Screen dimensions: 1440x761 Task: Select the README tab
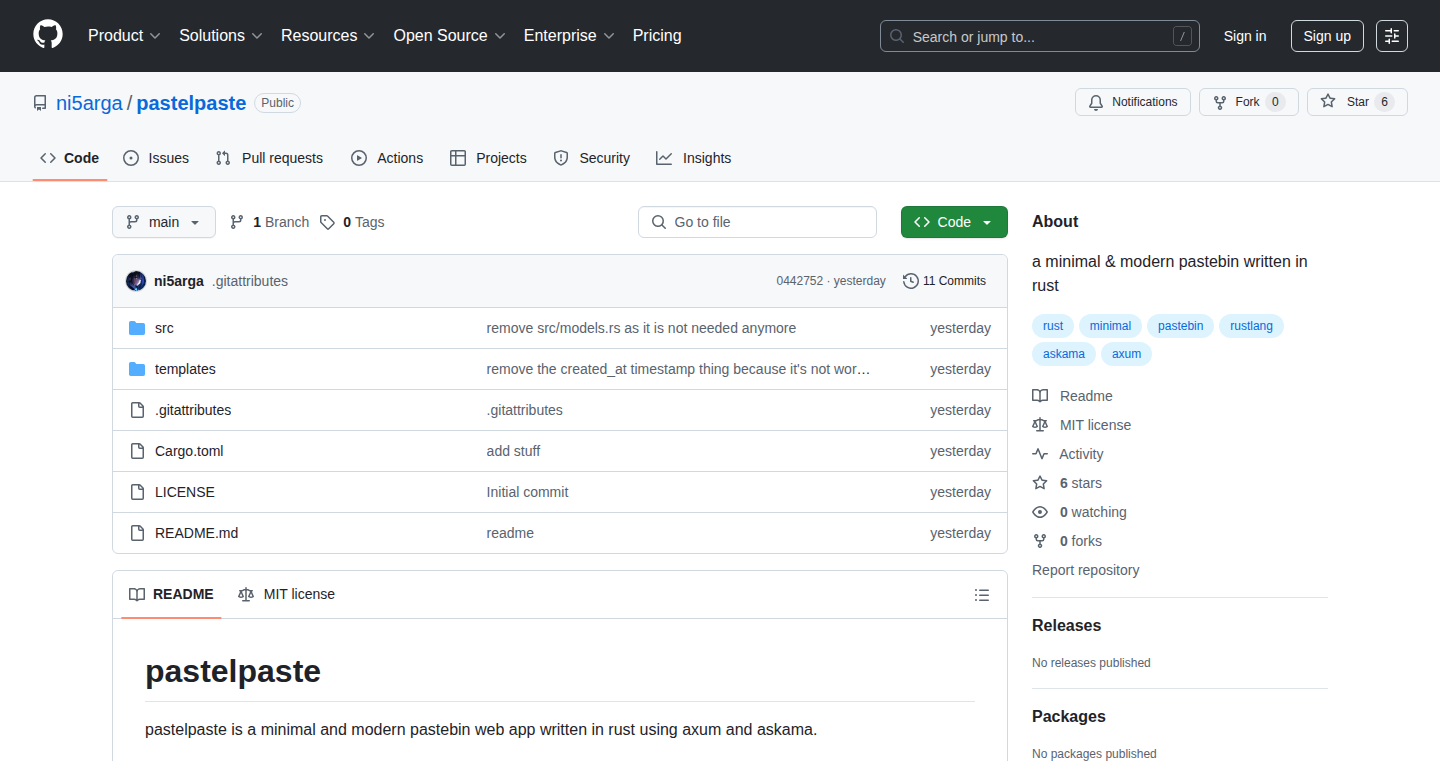point(171,594)
